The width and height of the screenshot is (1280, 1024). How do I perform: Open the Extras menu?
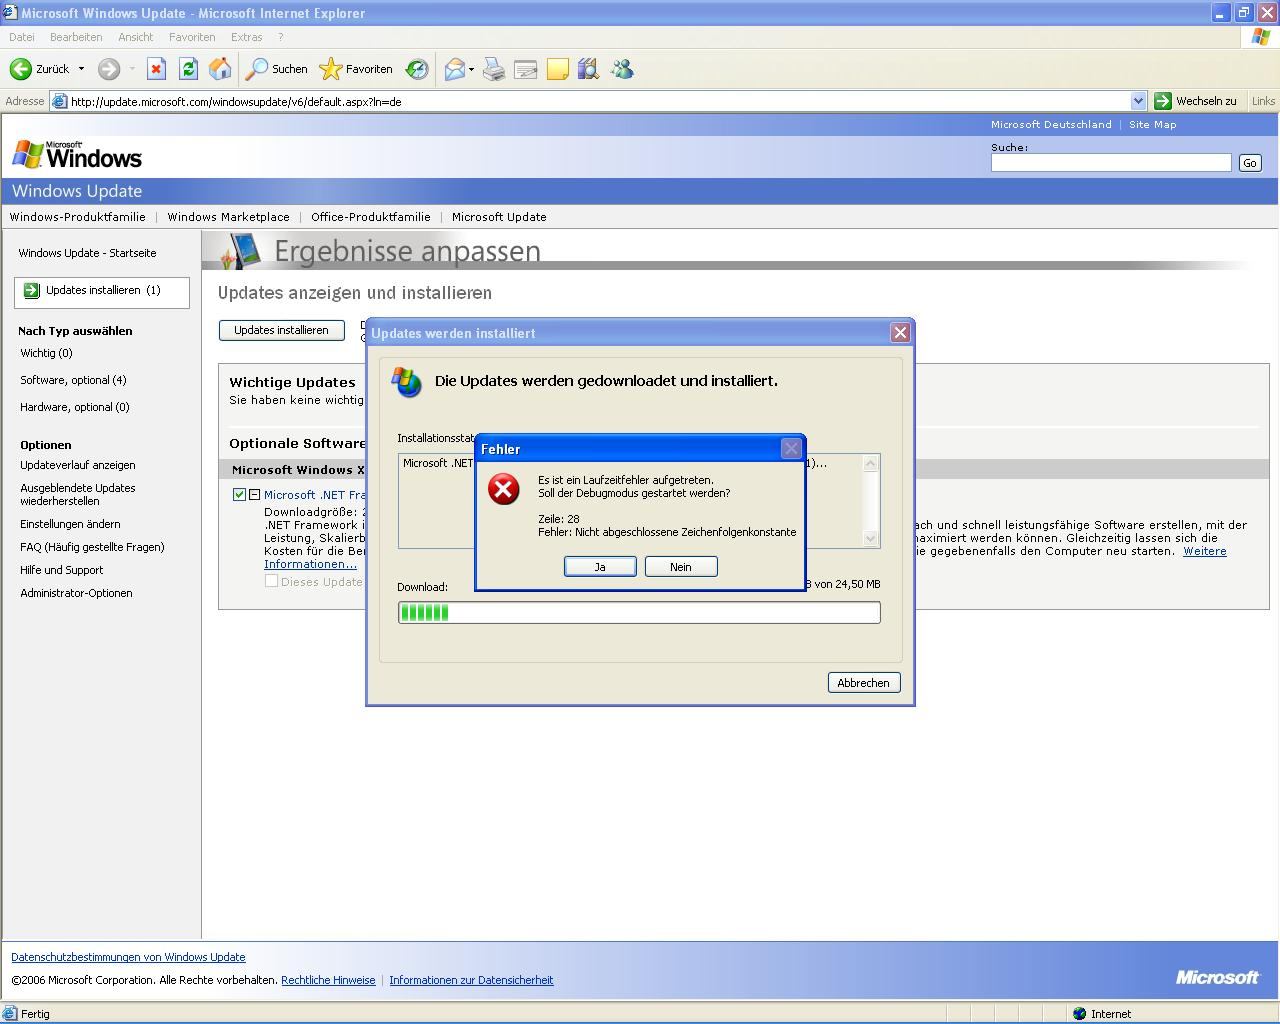[x=246, y=37]
